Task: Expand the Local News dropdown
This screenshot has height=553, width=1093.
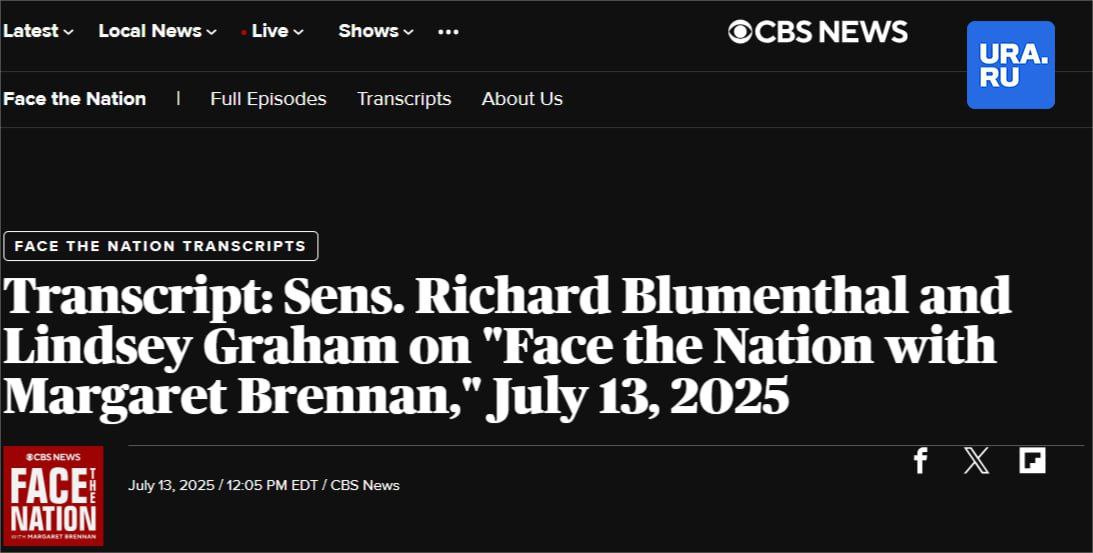Action: coord(158,31)
